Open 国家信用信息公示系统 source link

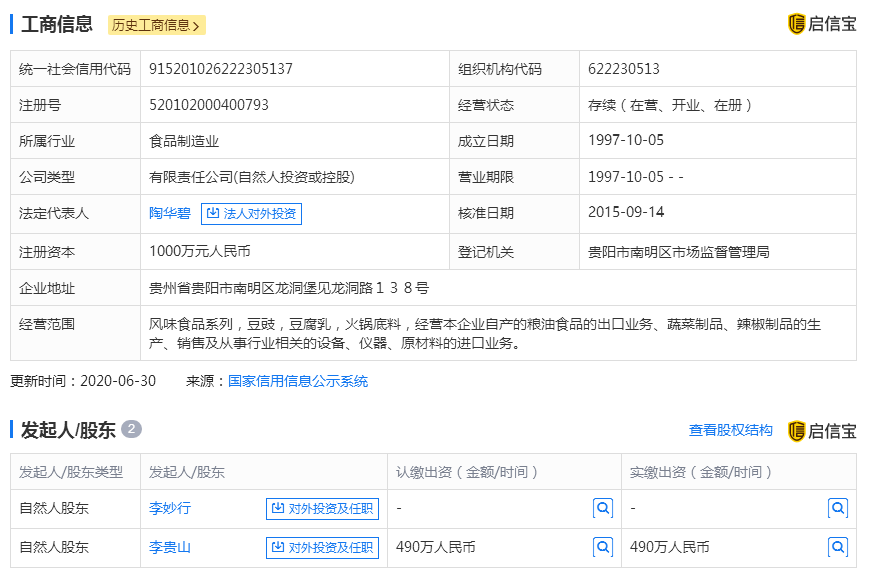298,381
